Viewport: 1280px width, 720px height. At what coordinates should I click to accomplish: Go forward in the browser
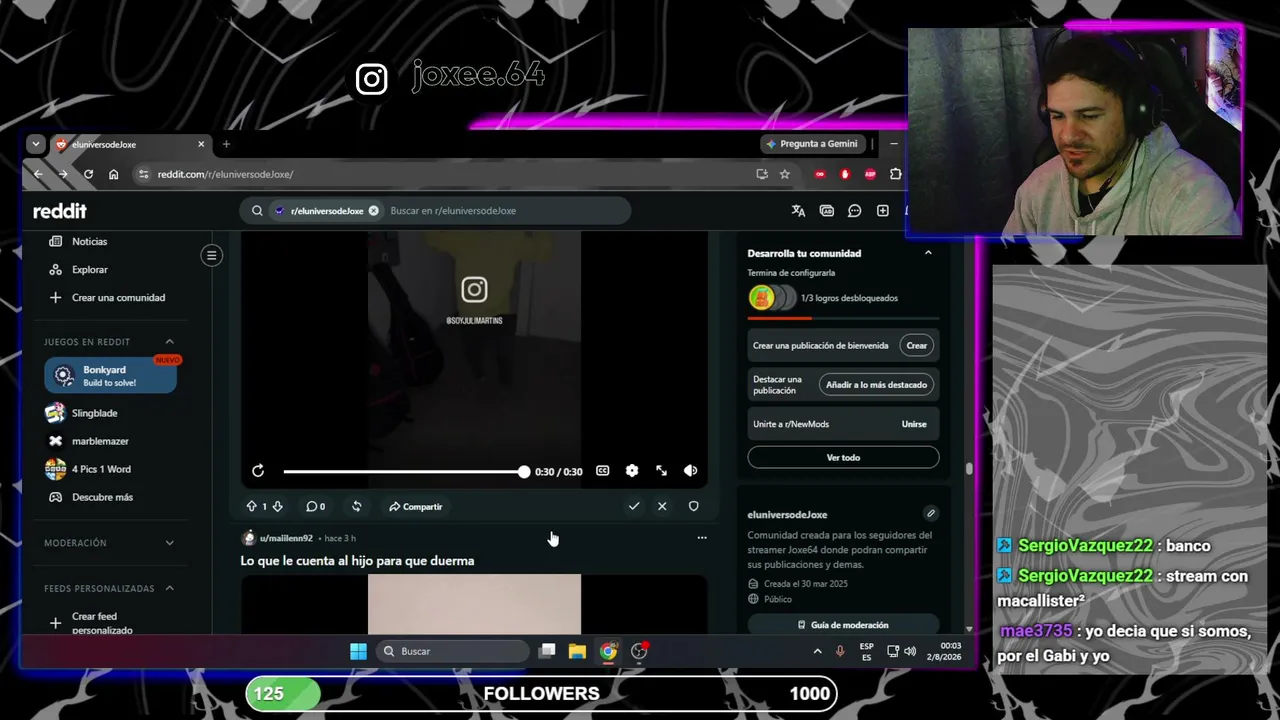(x=63, y=174)
